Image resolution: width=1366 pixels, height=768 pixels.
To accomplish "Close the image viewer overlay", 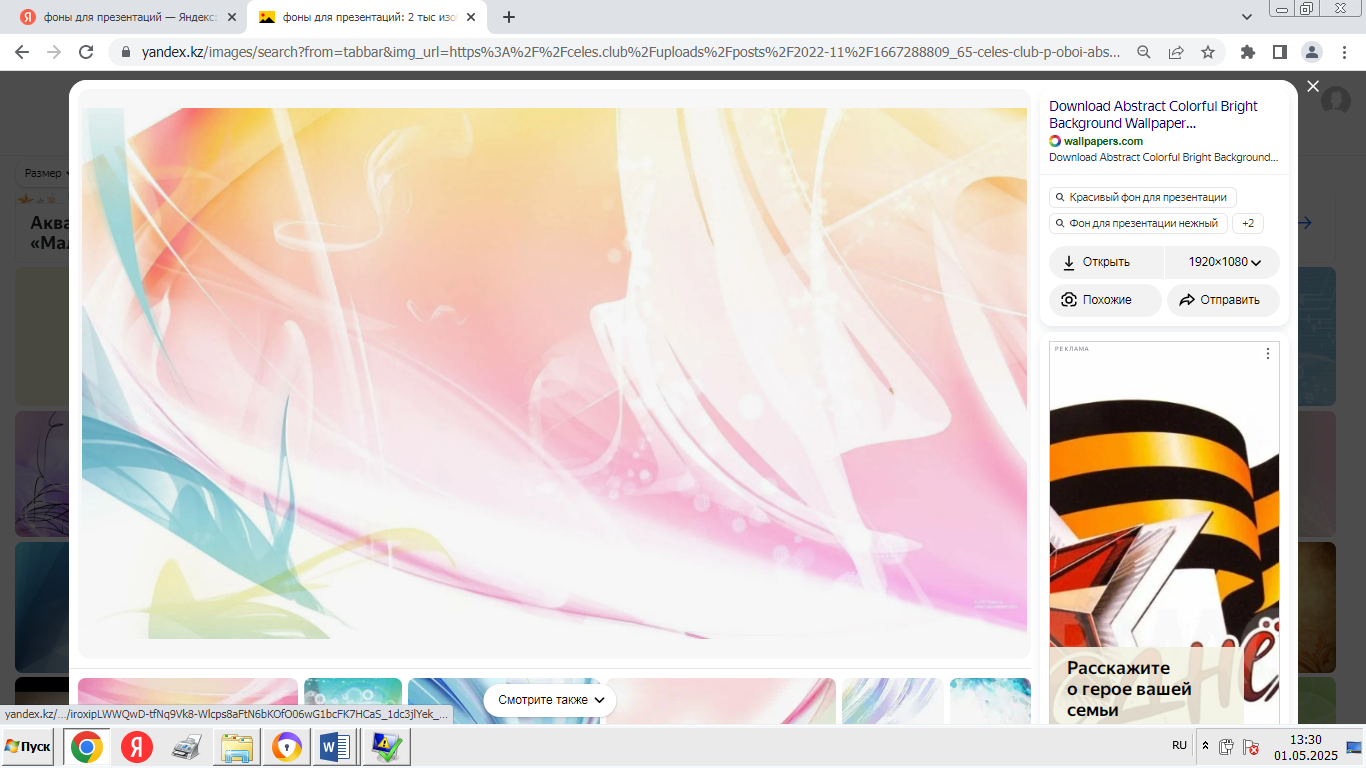I will [1313, 87].
